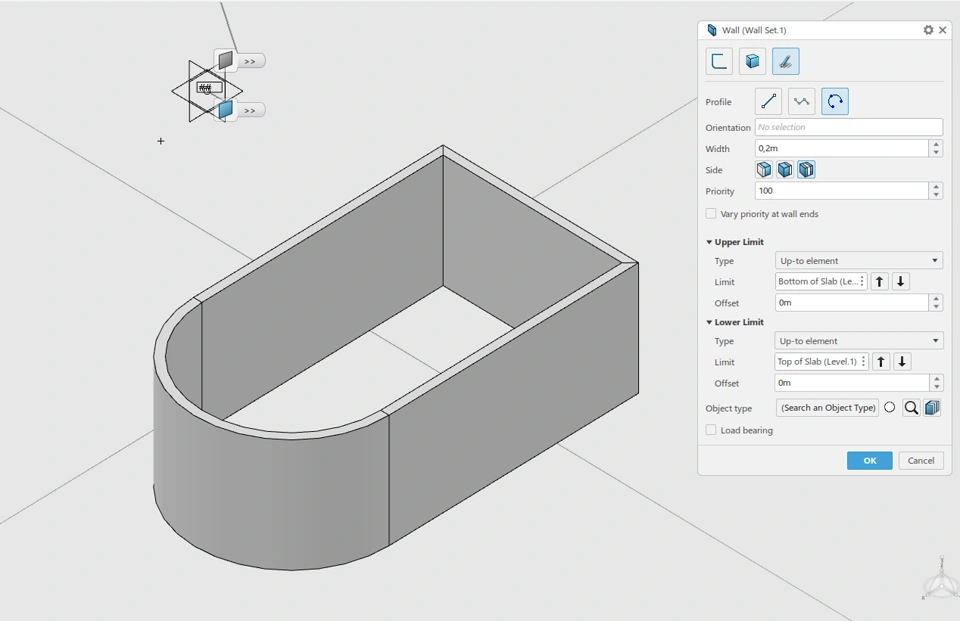Enable Vary priority at wall ends

point(711,214)
